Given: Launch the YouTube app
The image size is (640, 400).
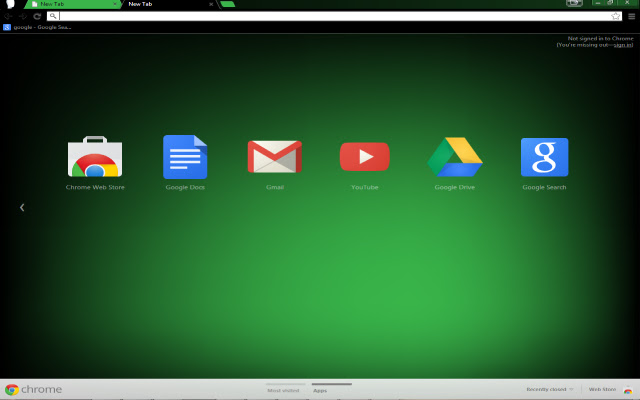Looking at the screenshot, I should [364, 157].
